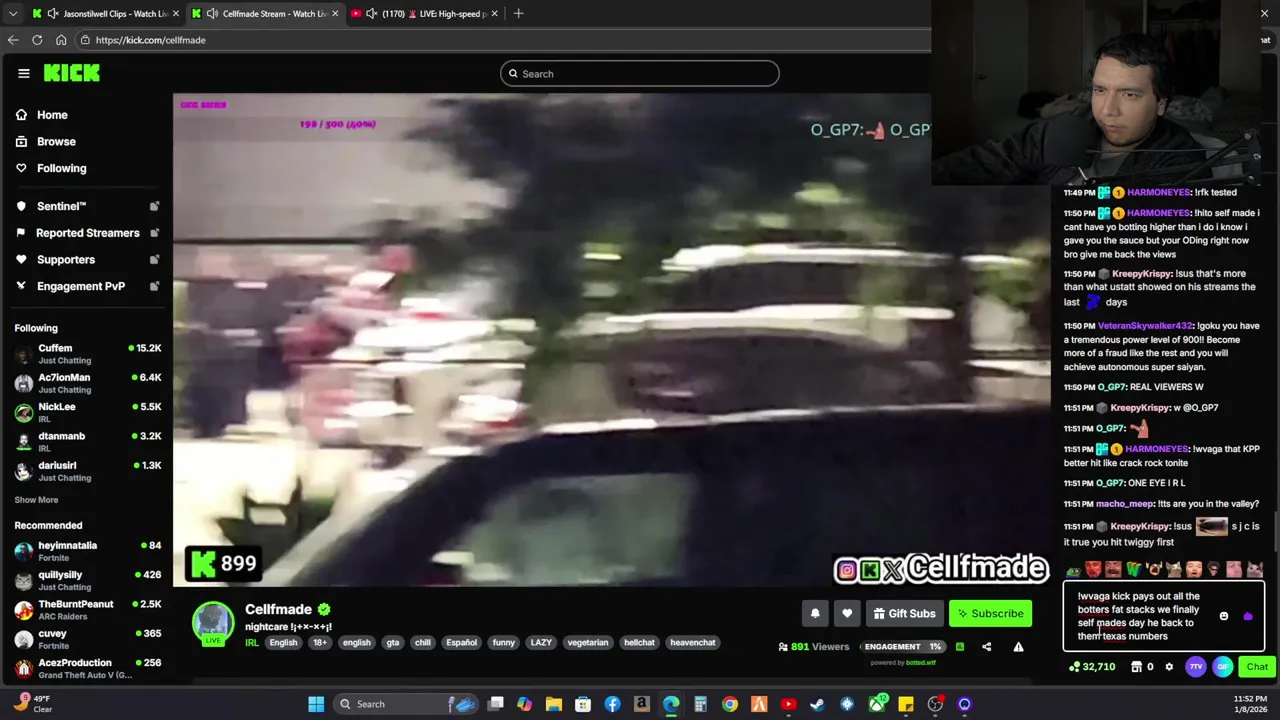Open File Explorer from taskbar
Screen dimensions: 1280x720
pyautogui.click(x=554, y=704)
